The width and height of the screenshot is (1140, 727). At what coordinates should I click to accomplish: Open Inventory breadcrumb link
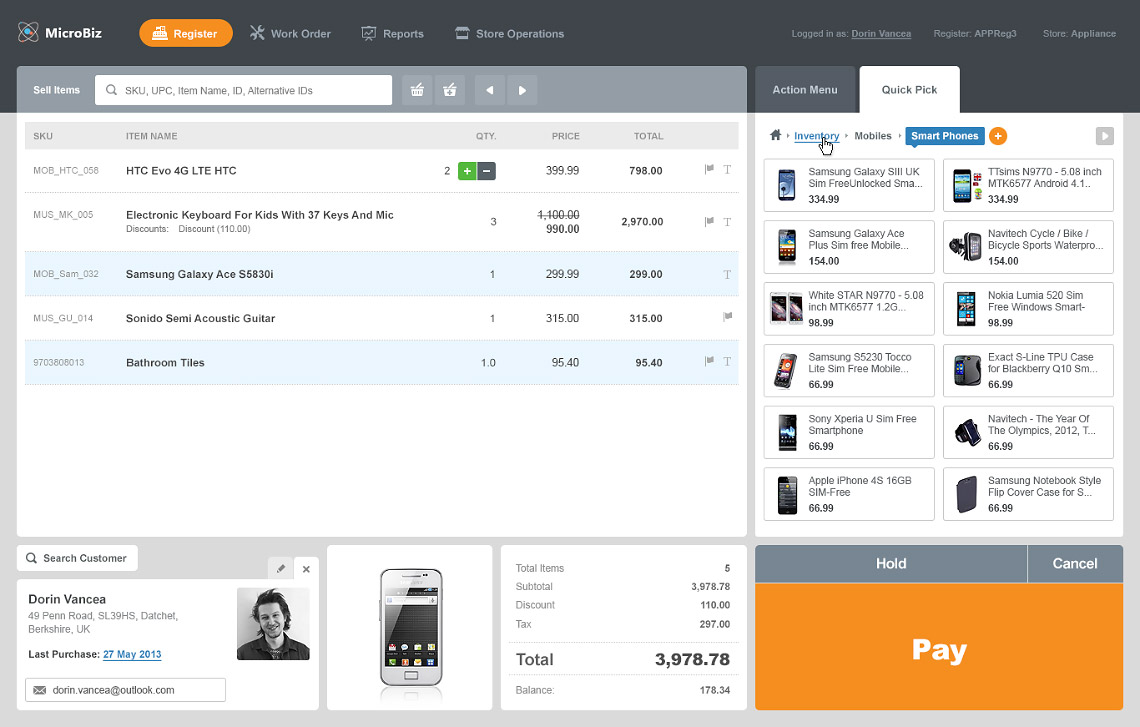point(816,136)
